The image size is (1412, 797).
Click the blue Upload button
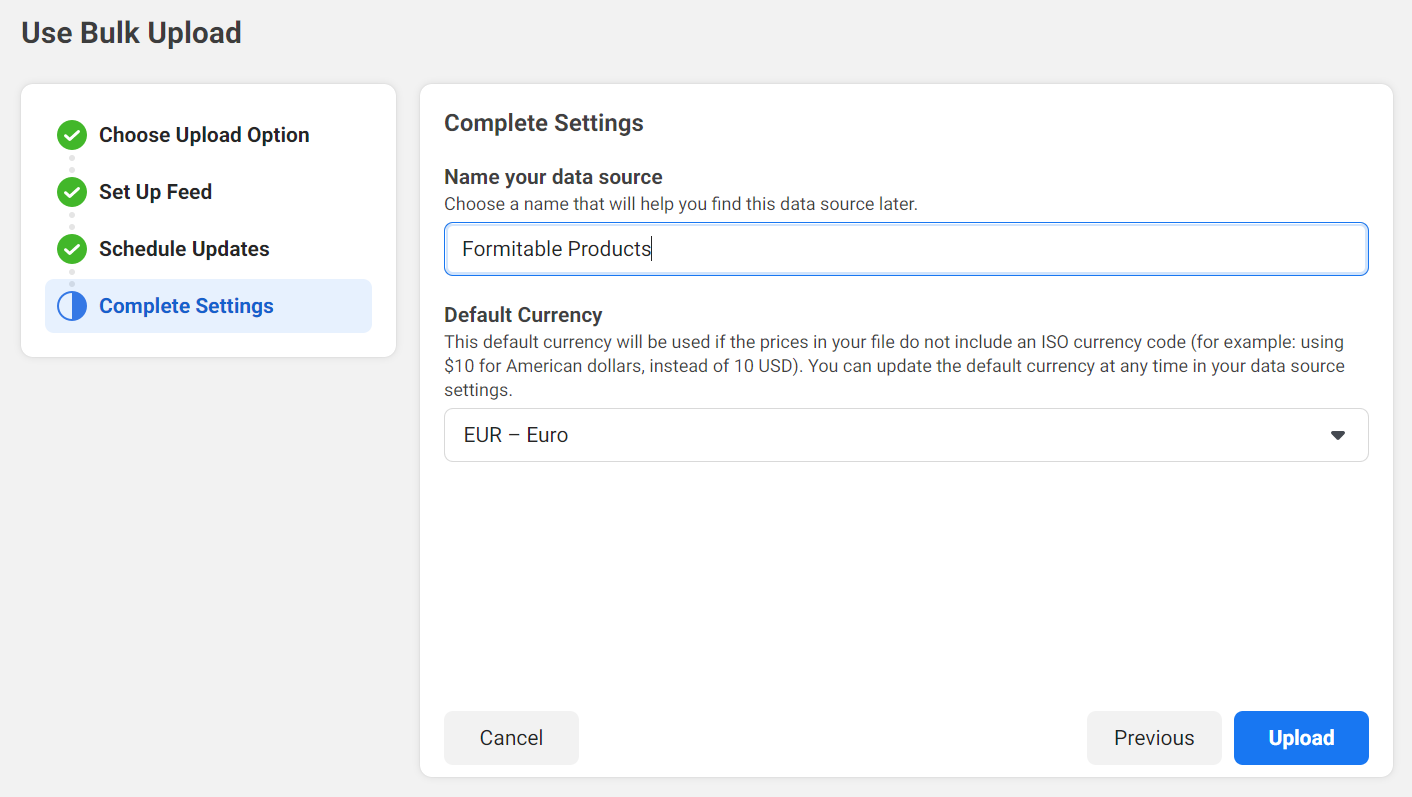1301,738
